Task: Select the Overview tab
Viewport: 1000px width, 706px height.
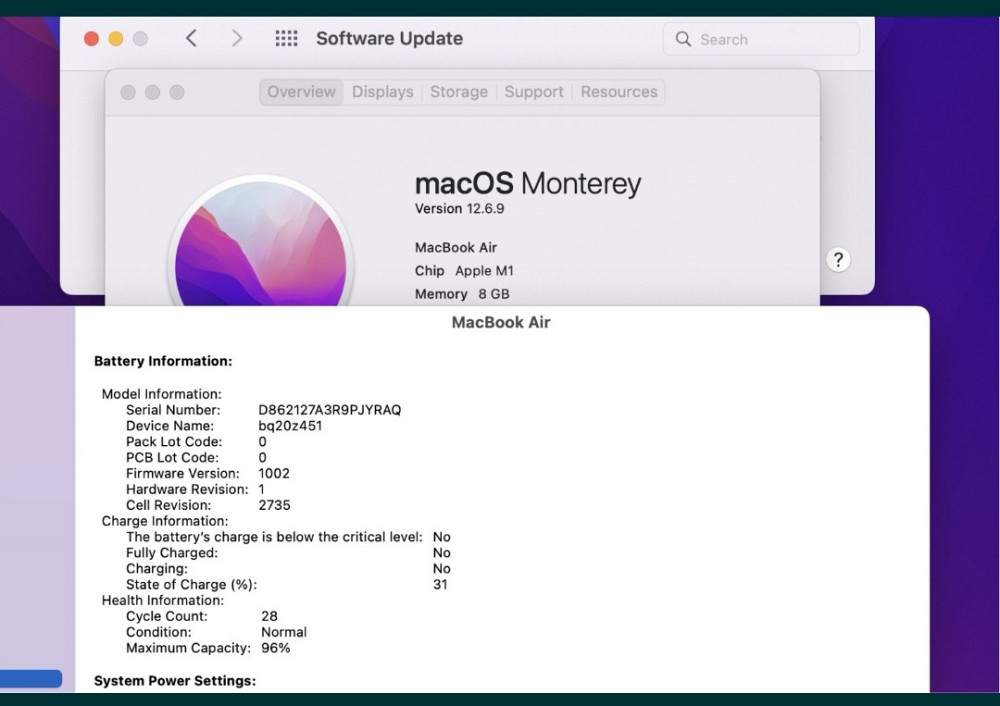Action: click(300, 91)
